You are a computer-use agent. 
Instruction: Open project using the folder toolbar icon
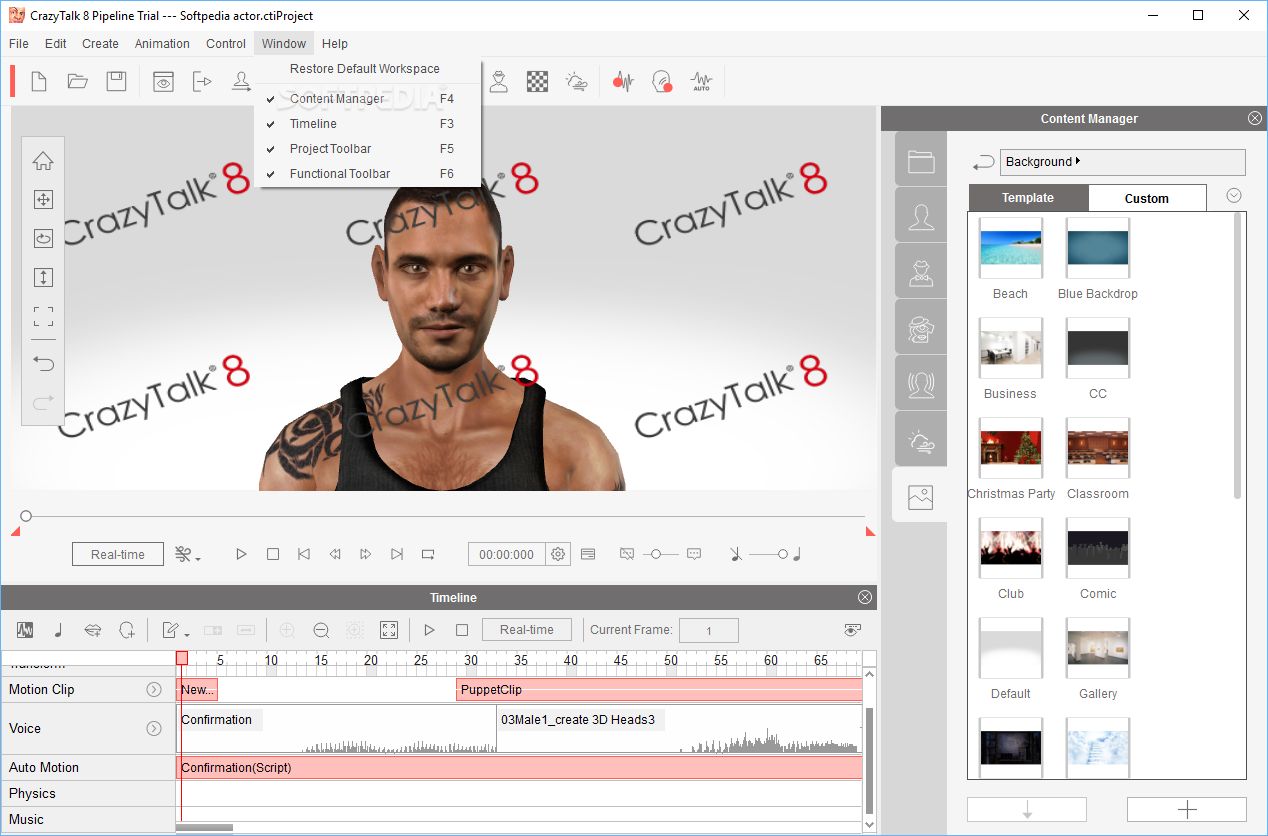point(78,82)
